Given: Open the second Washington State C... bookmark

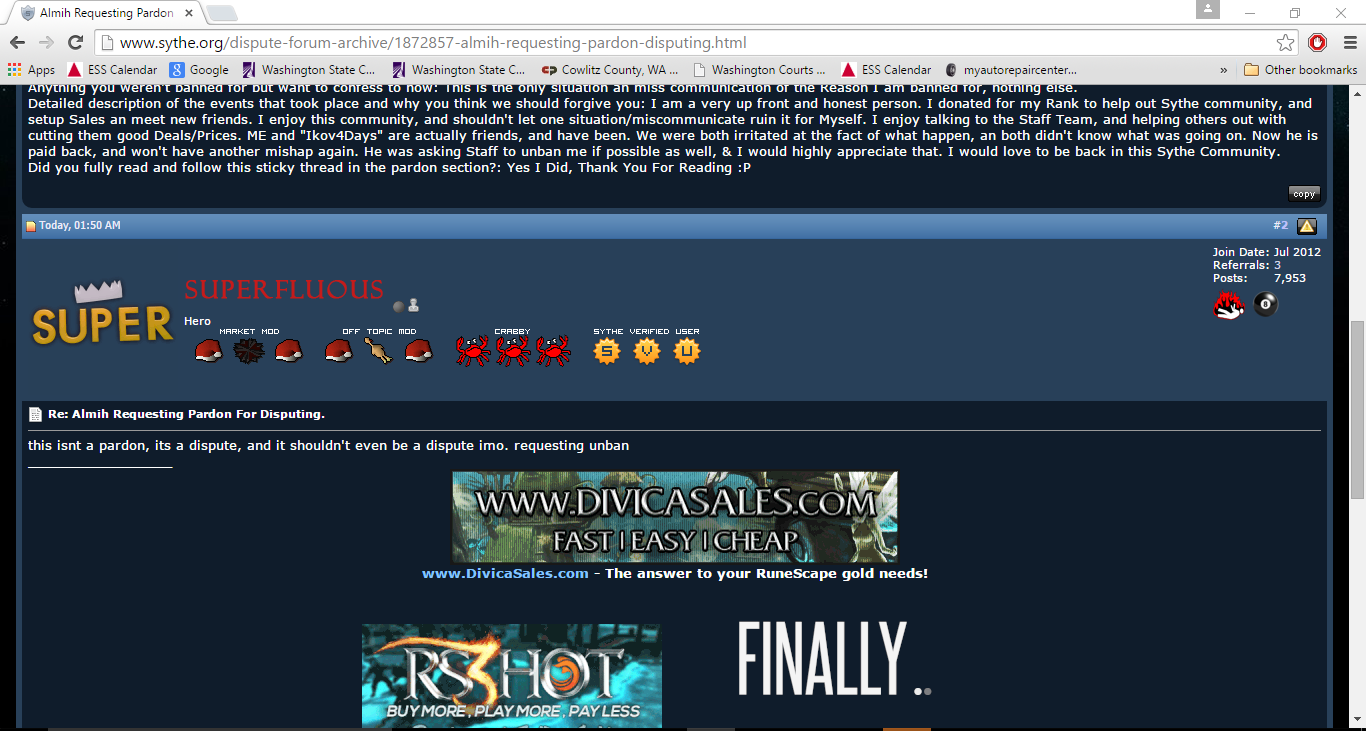Looking at the screenshot, I should tap(459, 70).
